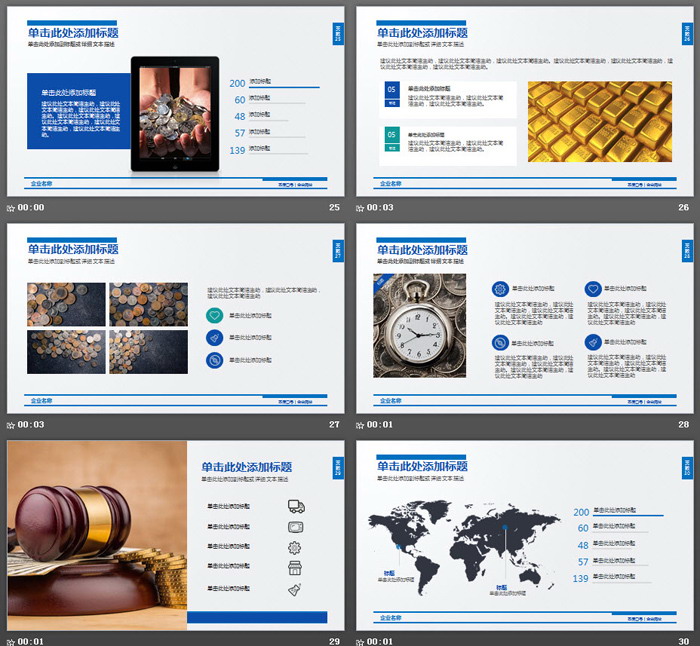Click the delivery truck icon on slide 29

[296, 506]
